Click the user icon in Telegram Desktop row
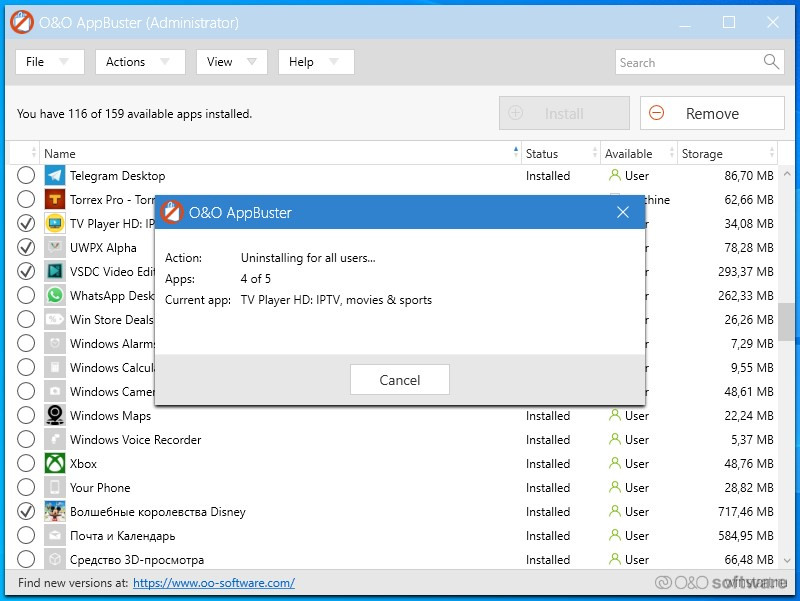This screenshot has height=601, width=800. pyautogui.click(x=615, y=176)
